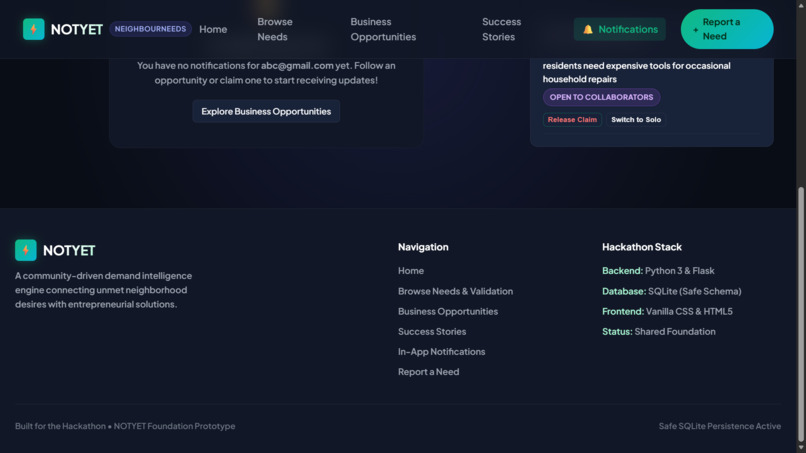This screenshot has width=806, height=453.
Task: Click the 'Hackathon Stack' heading
Action: (642, 247)
